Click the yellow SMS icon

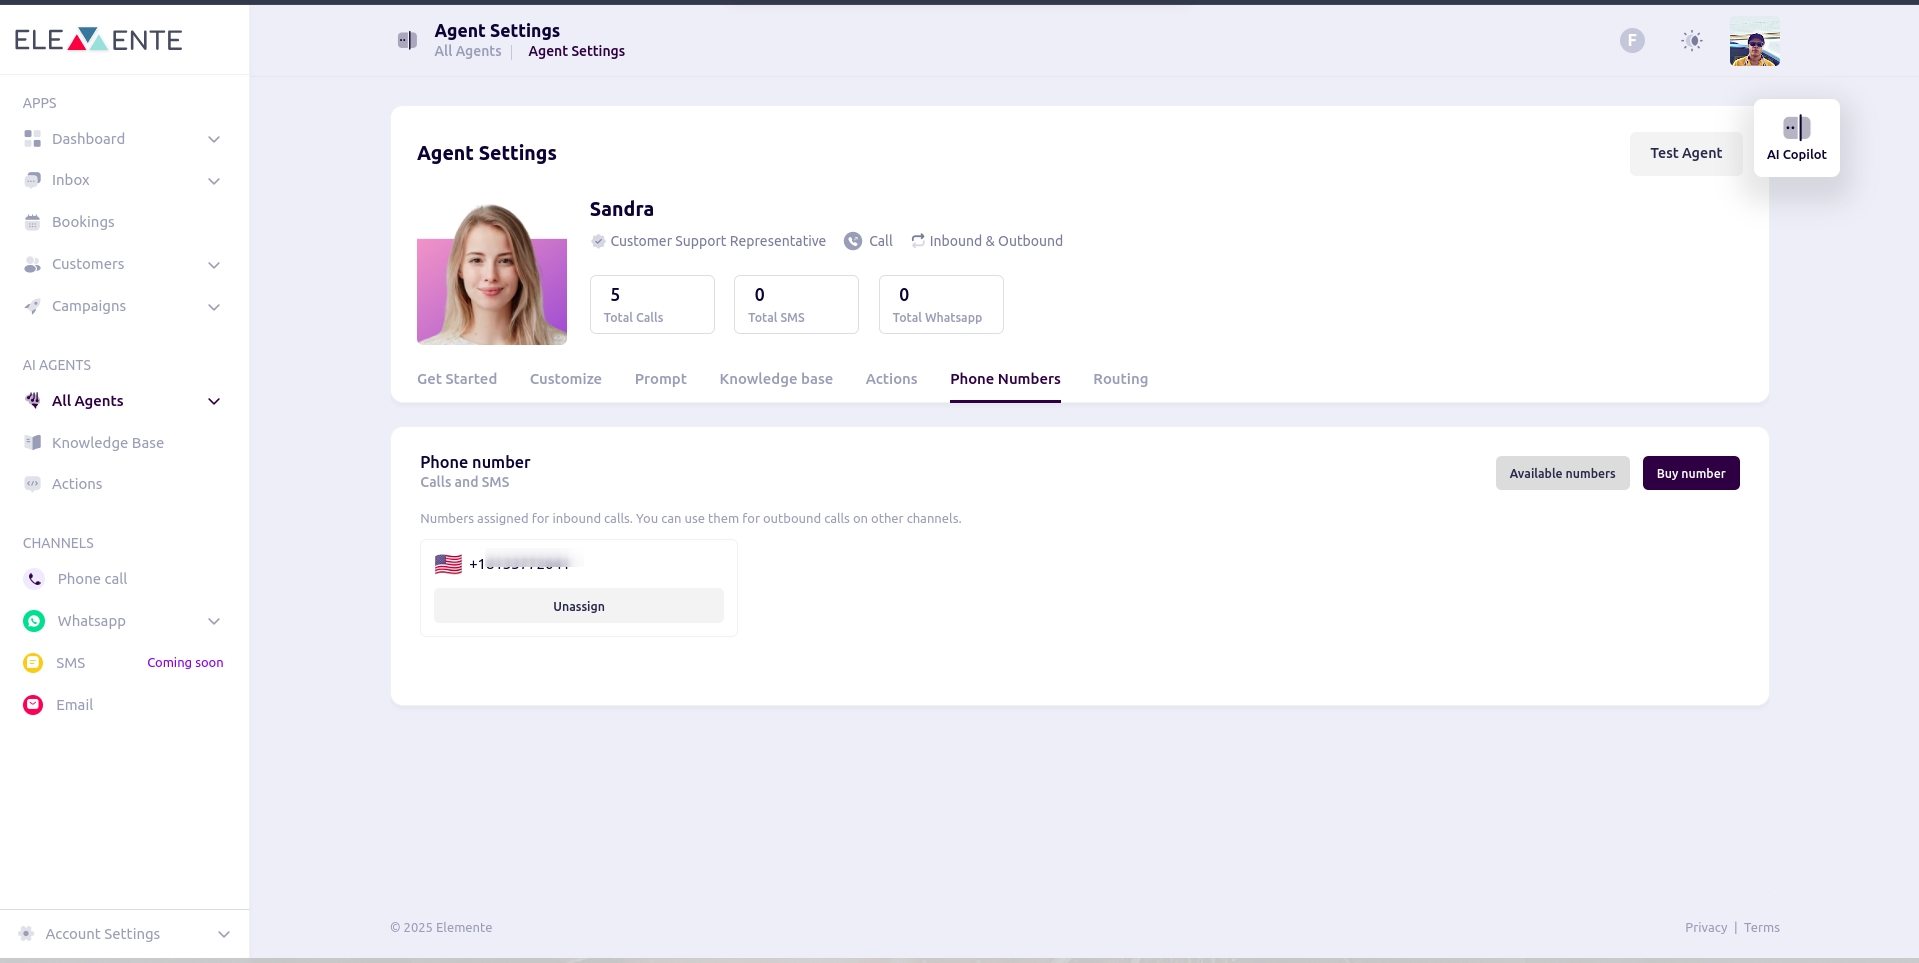(x=33, y=663)
